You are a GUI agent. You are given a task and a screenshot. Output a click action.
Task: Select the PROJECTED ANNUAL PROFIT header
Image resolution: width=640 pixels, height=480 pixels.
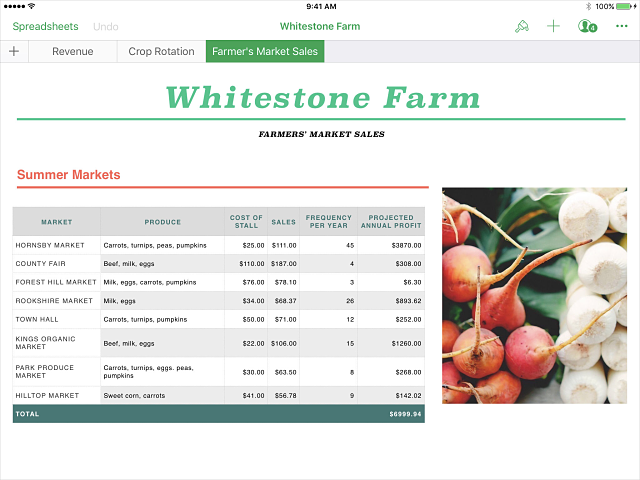click(x=391, y=222)
